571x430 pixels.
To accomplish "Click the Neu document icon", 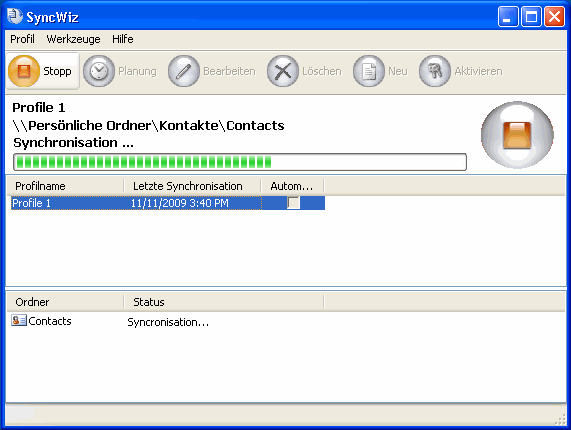I will click(369, 71).
